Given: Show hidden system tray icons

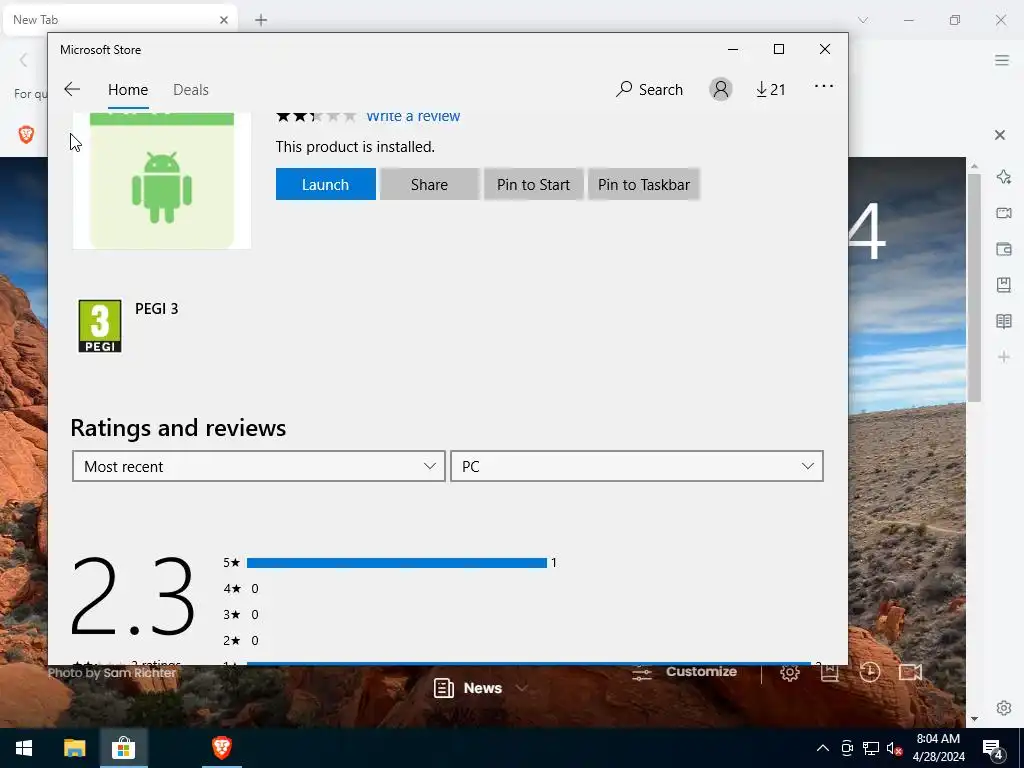Looking at the screenshot, I should [823, 748].
